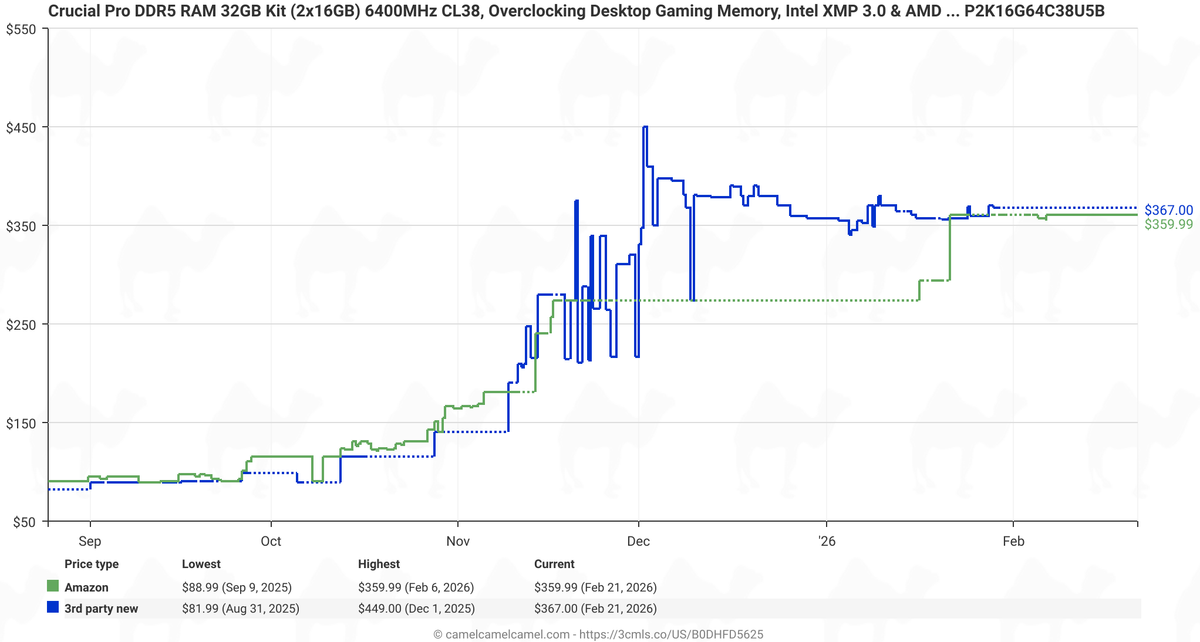Click the '26 year marker on the axis
Viewport: 1200px width, 642px height.
(x=826, y=541)
